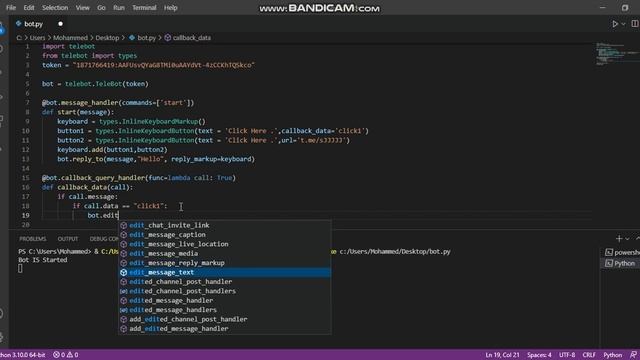This screenshot has height=360, width=640.
Task: Select the powershell terminal entry
Action: pos(622,252)
